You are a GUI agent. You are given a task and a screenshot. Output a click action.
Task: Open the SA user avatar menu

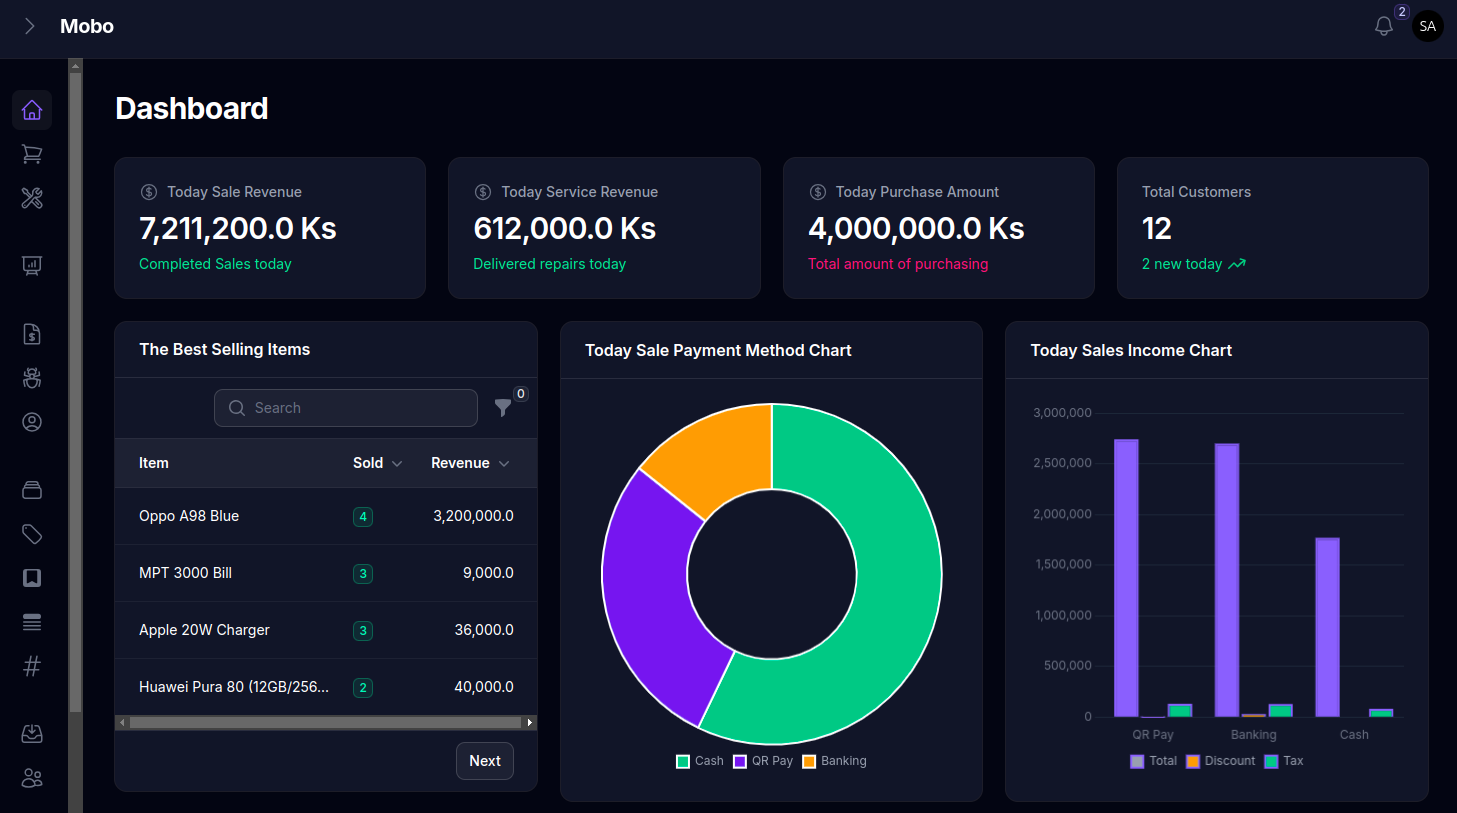point(1427,26)
